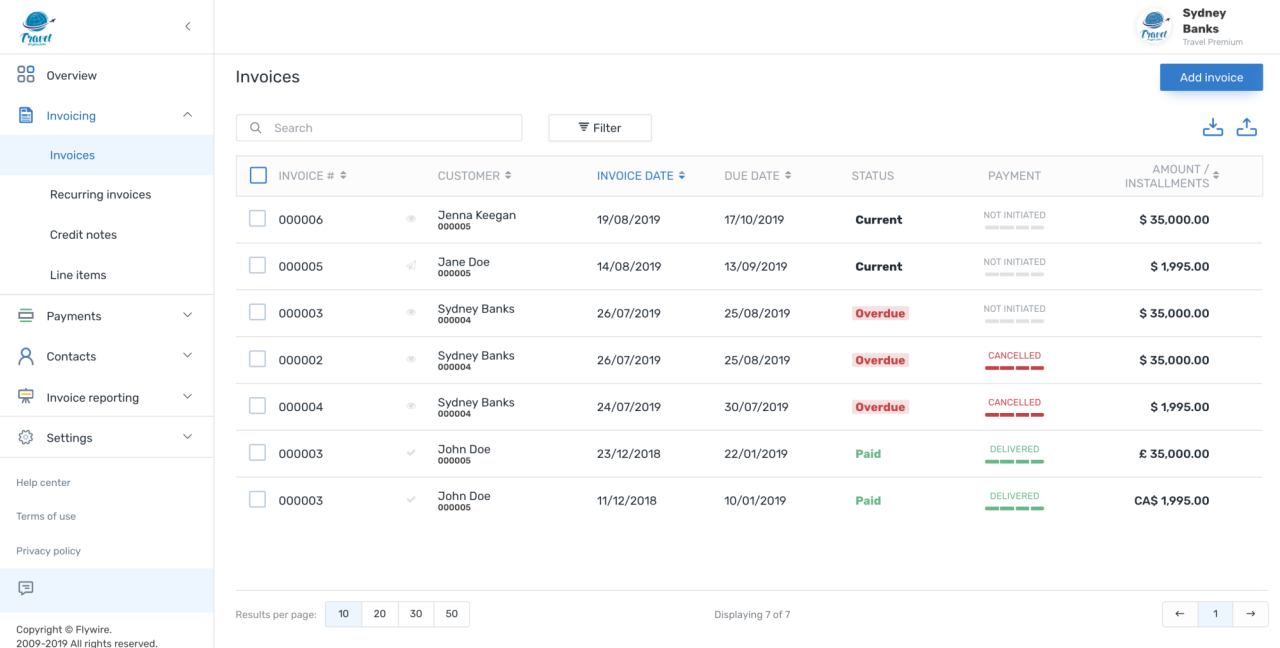Check invoice 000005 for Jane Doe
This screenshot has width=1280, height=648.
[x=257, y=266]
